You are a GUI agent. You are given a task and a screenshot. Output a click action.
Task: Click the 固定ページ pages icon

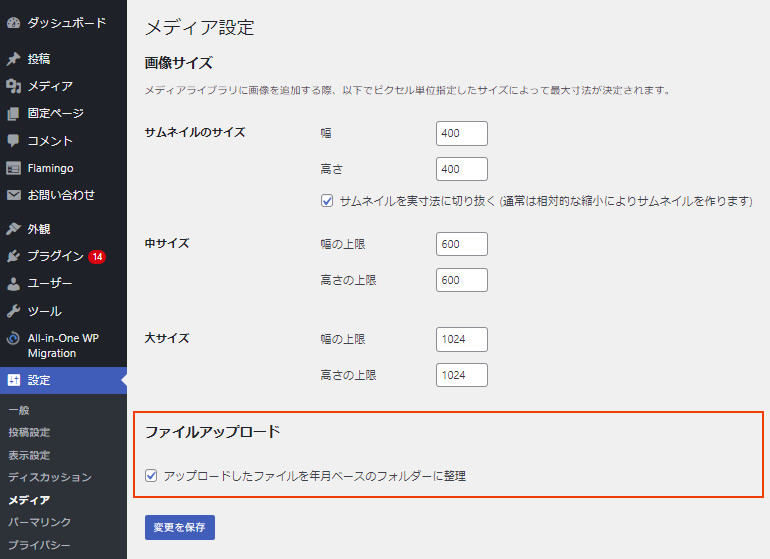[x=13, y=113]
